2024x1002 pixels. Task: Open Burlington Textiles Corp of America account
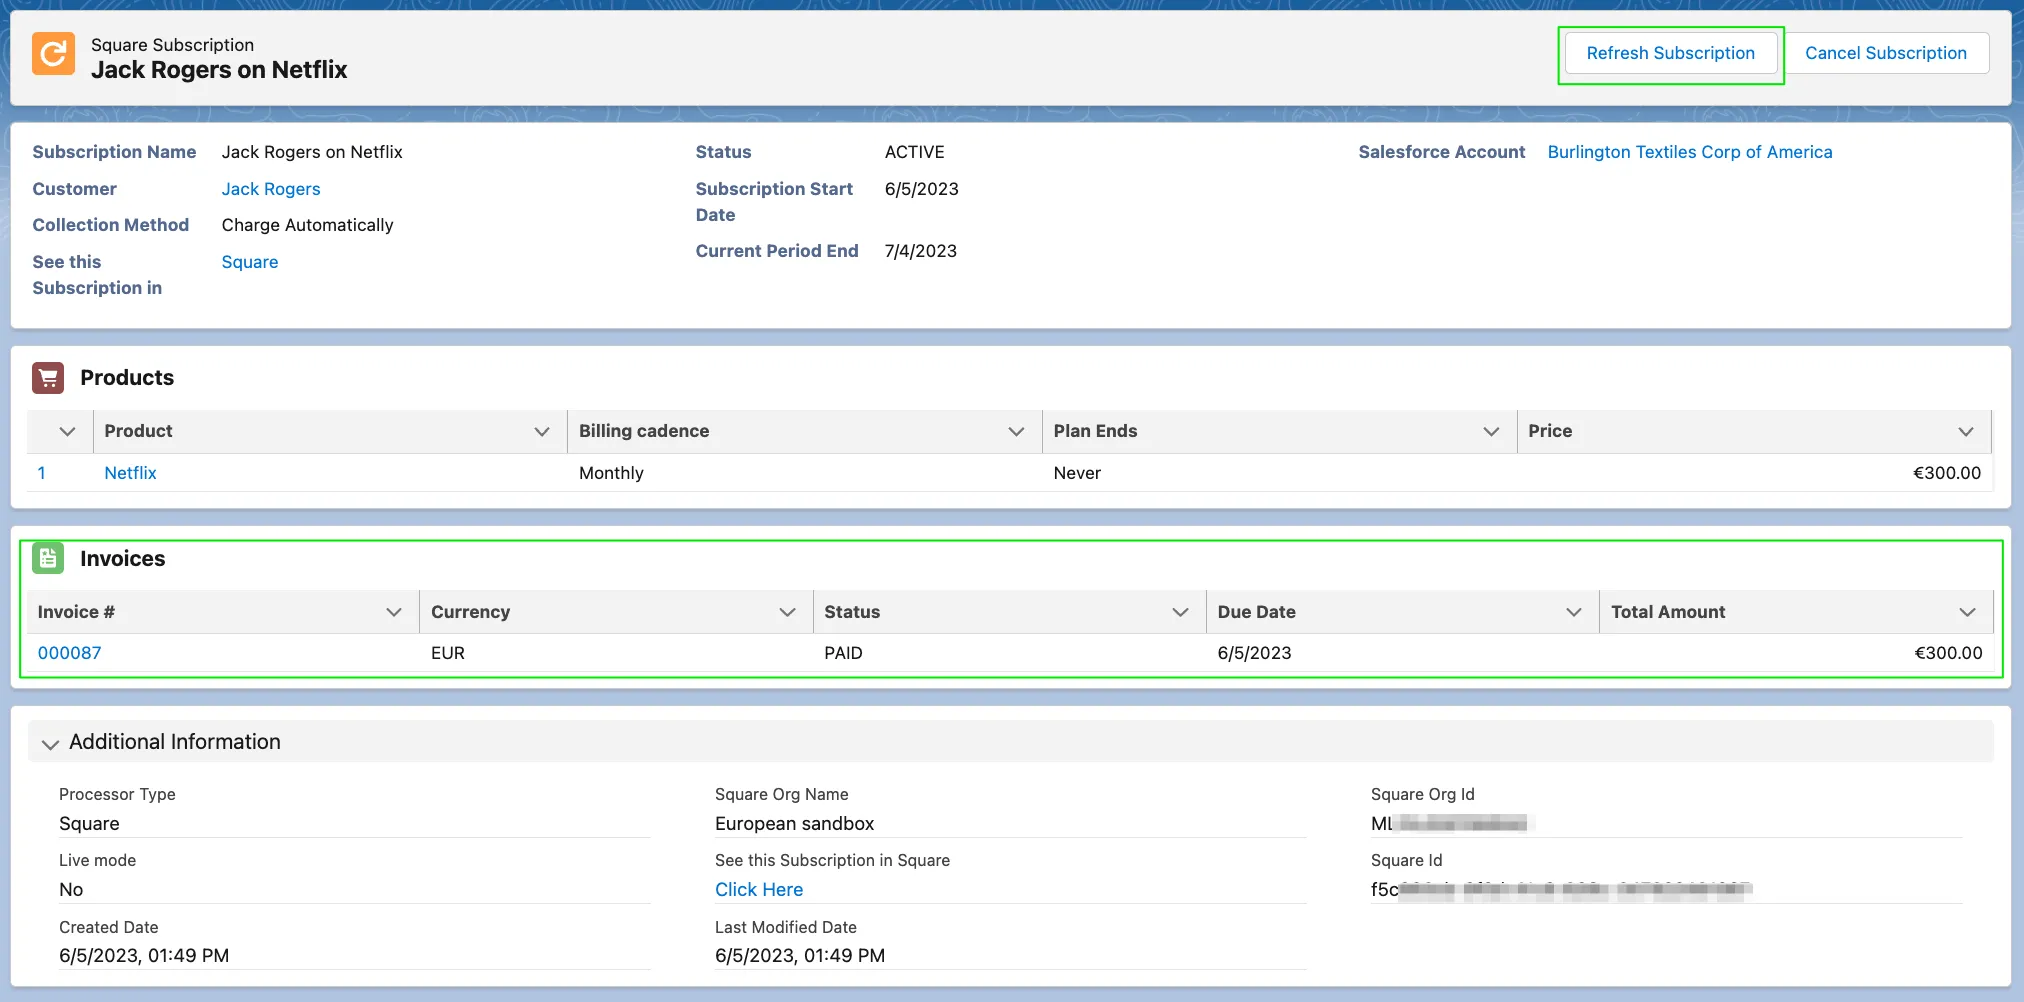coord(1690,152)
